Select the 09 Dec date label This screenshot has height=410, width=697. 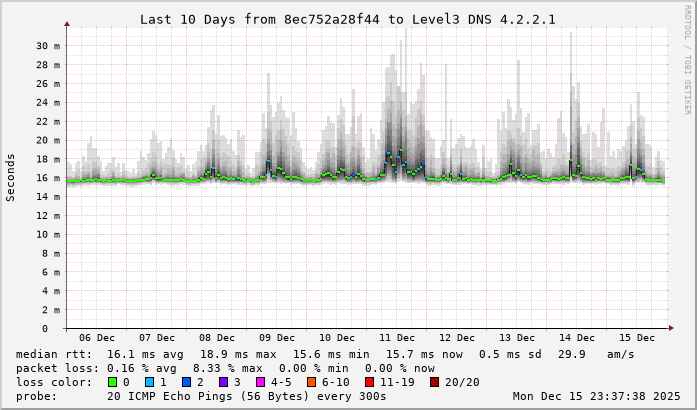277,338
